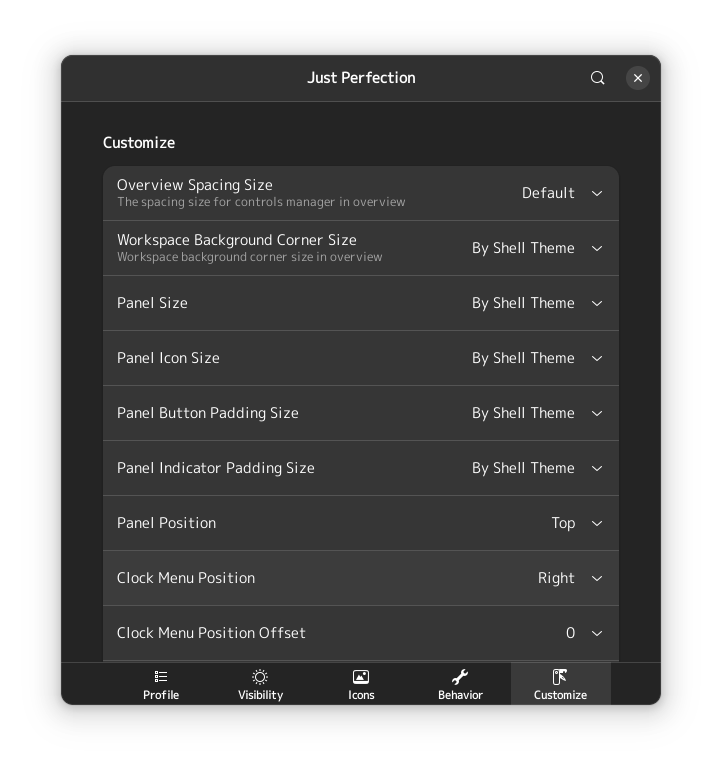Expand Clock Menu Position Offset dropdown
722x772 pixels.
[596, 633]
